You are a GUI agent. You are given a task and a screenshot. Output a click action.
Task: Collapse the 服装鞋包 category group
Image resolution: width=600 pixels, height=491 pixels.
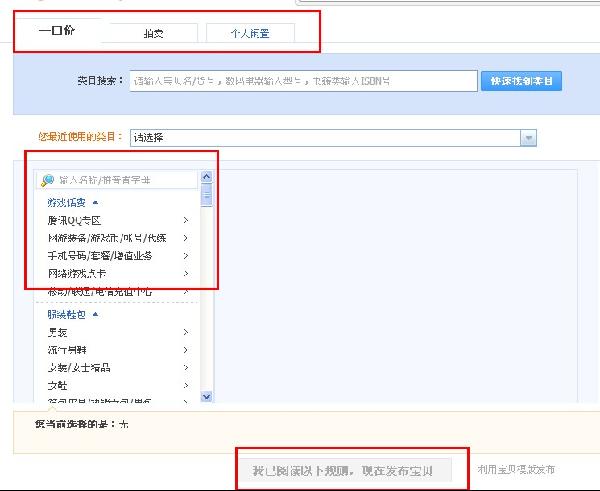pyautogui.click(x=95, y=314)
